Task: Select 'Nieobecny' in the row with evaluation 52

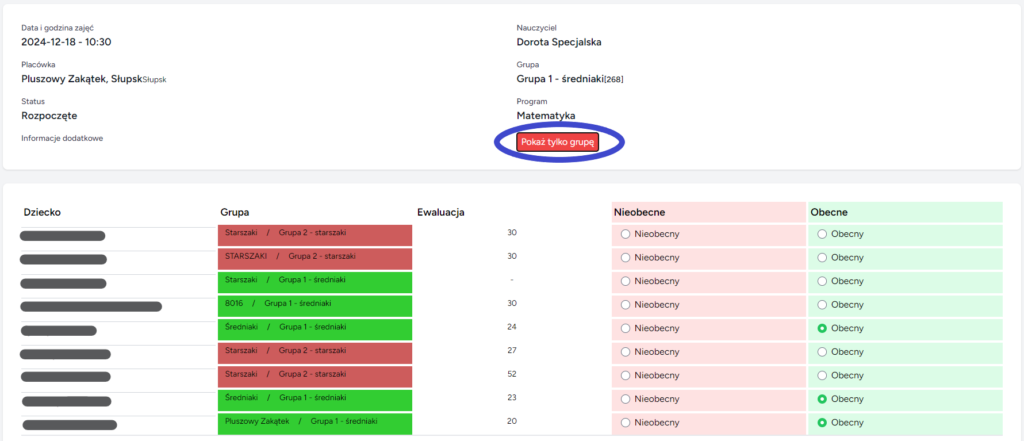Action: coord(627,375)
